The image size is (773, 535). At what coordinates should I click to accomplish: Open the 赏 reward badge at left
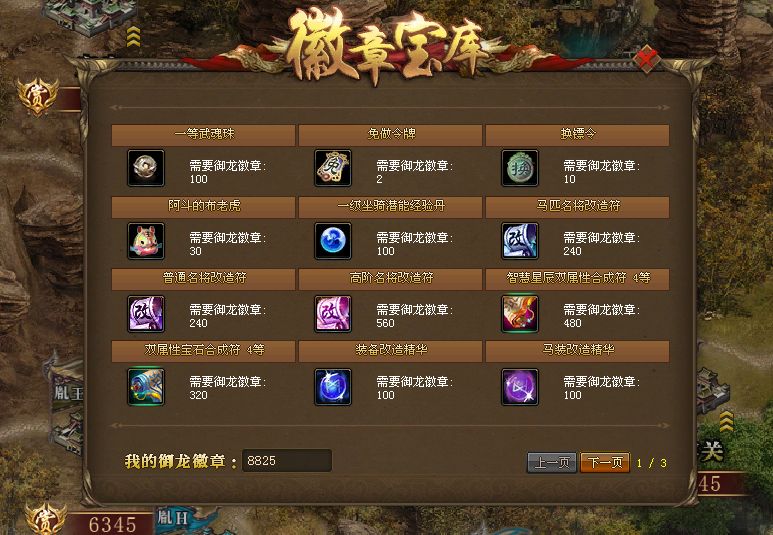point(37,96)
